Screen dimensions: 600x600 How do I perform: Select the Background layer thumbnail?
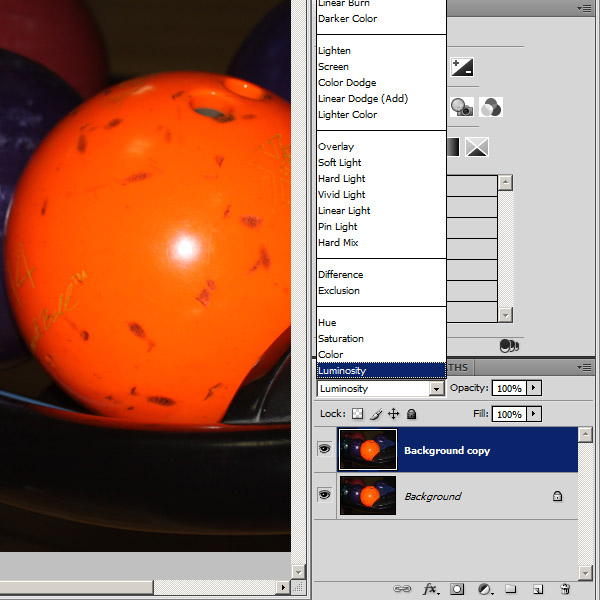coord(368,496)
